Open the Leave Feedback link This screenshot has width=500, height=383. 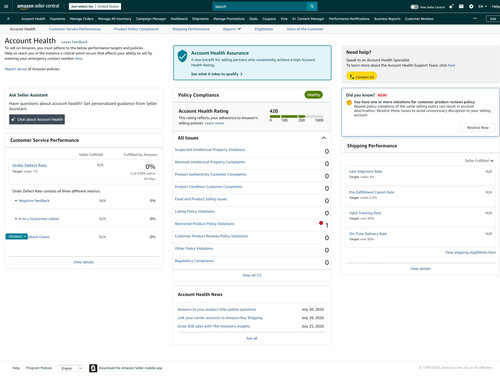coord(74,42)
